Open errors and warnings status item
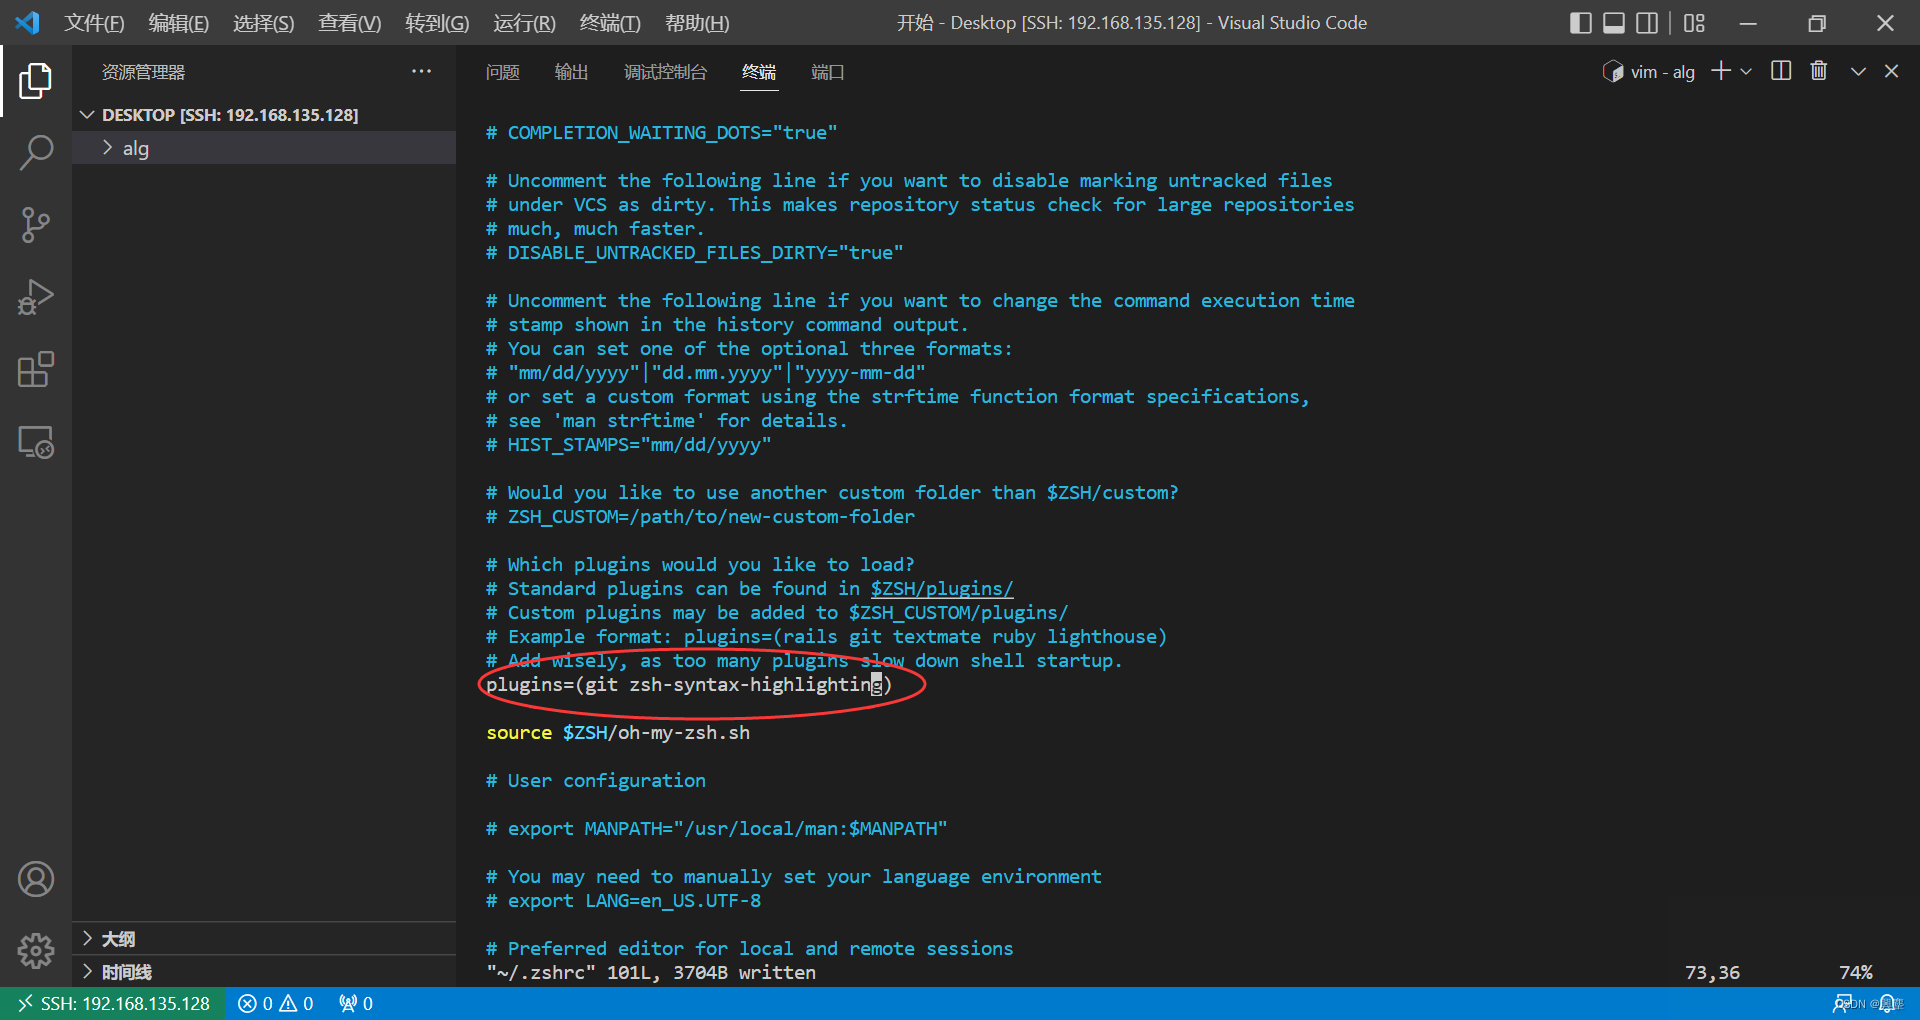The height and width of the screenshot is (1020, 1920). point(276,1003)
